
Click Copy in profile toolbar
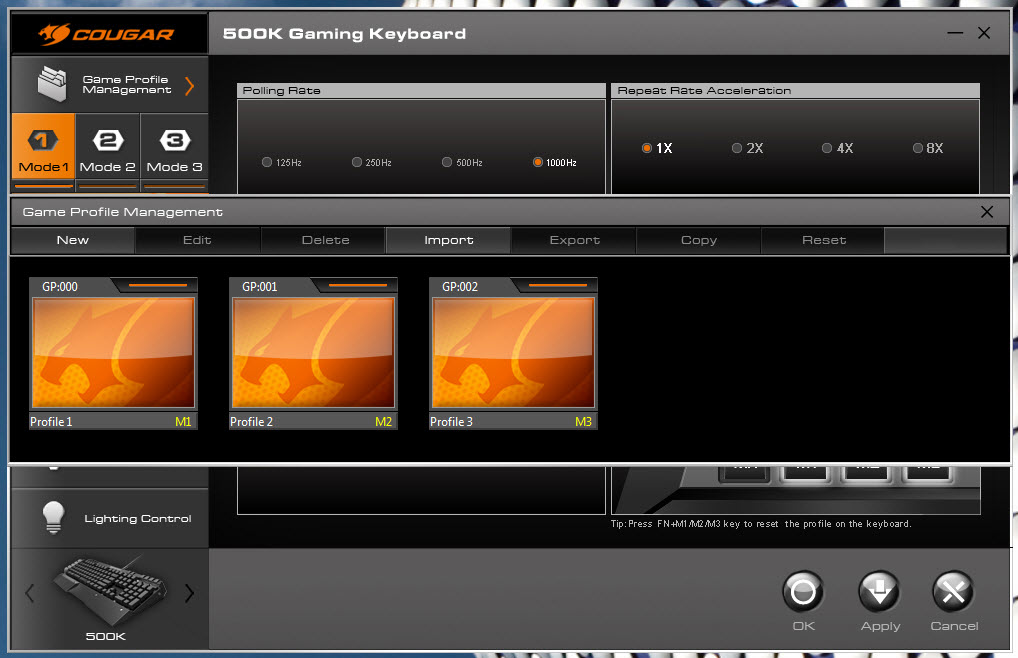click(699, 240)
